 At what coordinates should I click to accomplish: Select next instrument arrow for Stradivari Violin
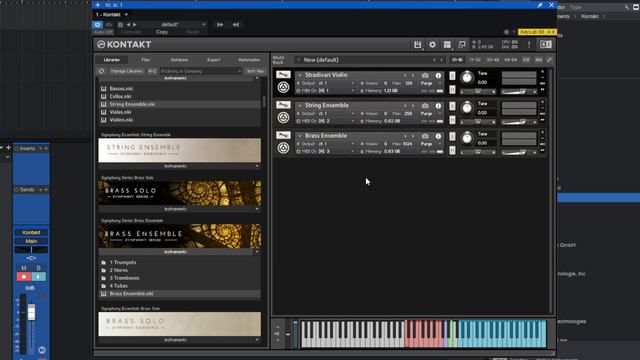pos(413,76)
